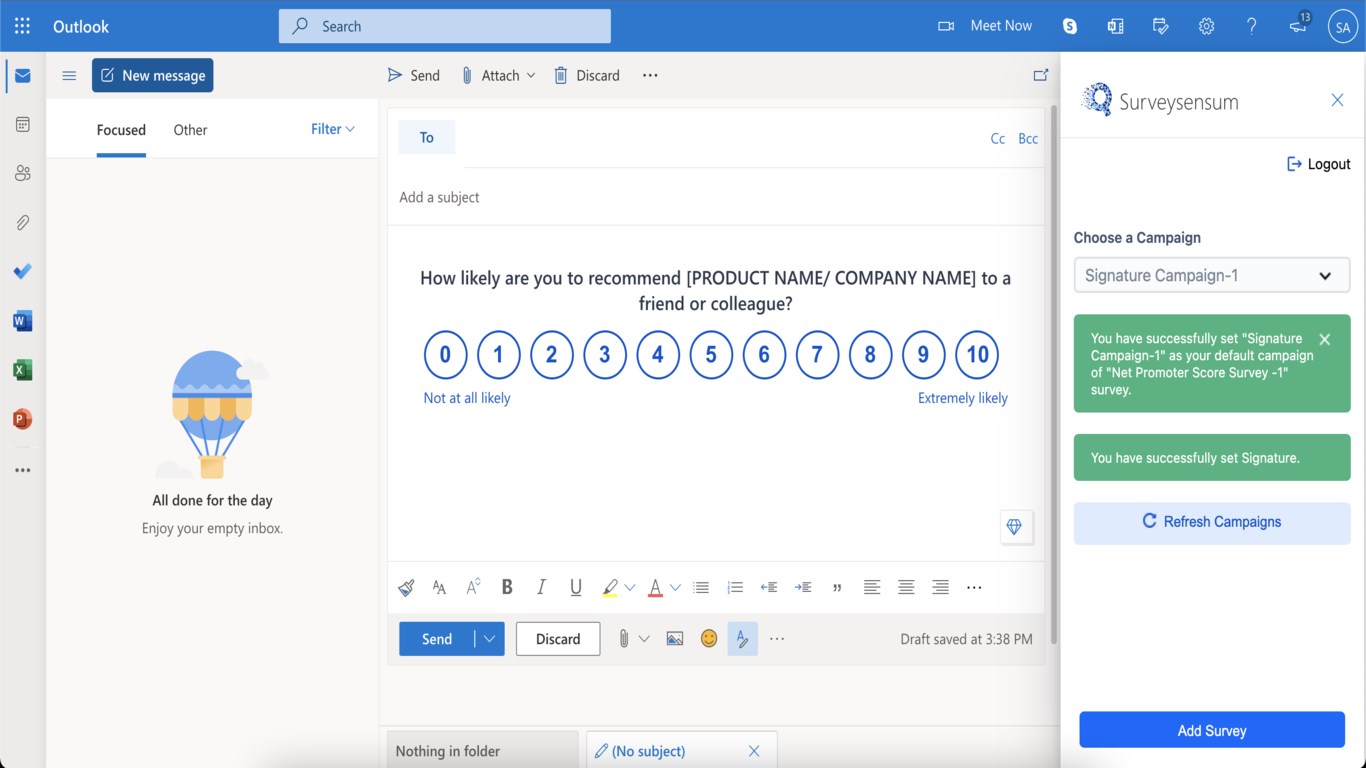
Task: Apply the yellow highlight color
Action: pyautogui.click(x=610, y=588)
